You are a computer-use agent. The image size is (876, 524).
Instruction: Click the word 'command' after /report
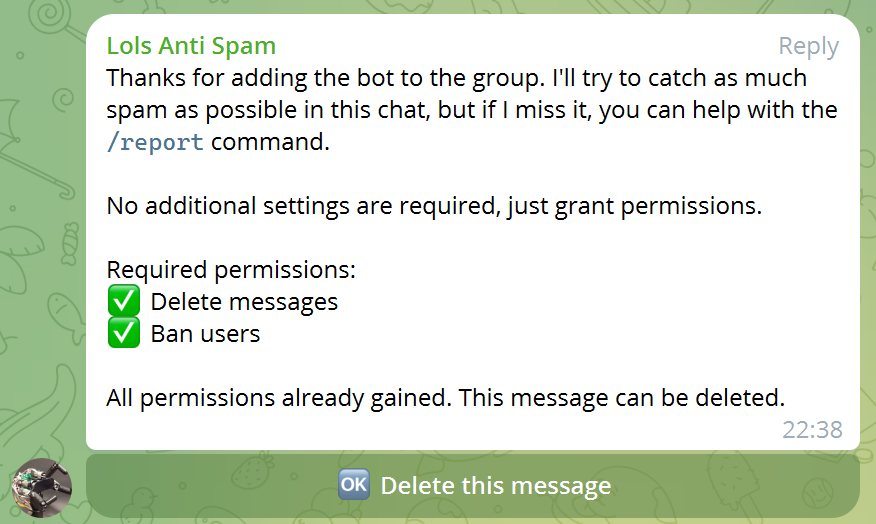(269, 142)
